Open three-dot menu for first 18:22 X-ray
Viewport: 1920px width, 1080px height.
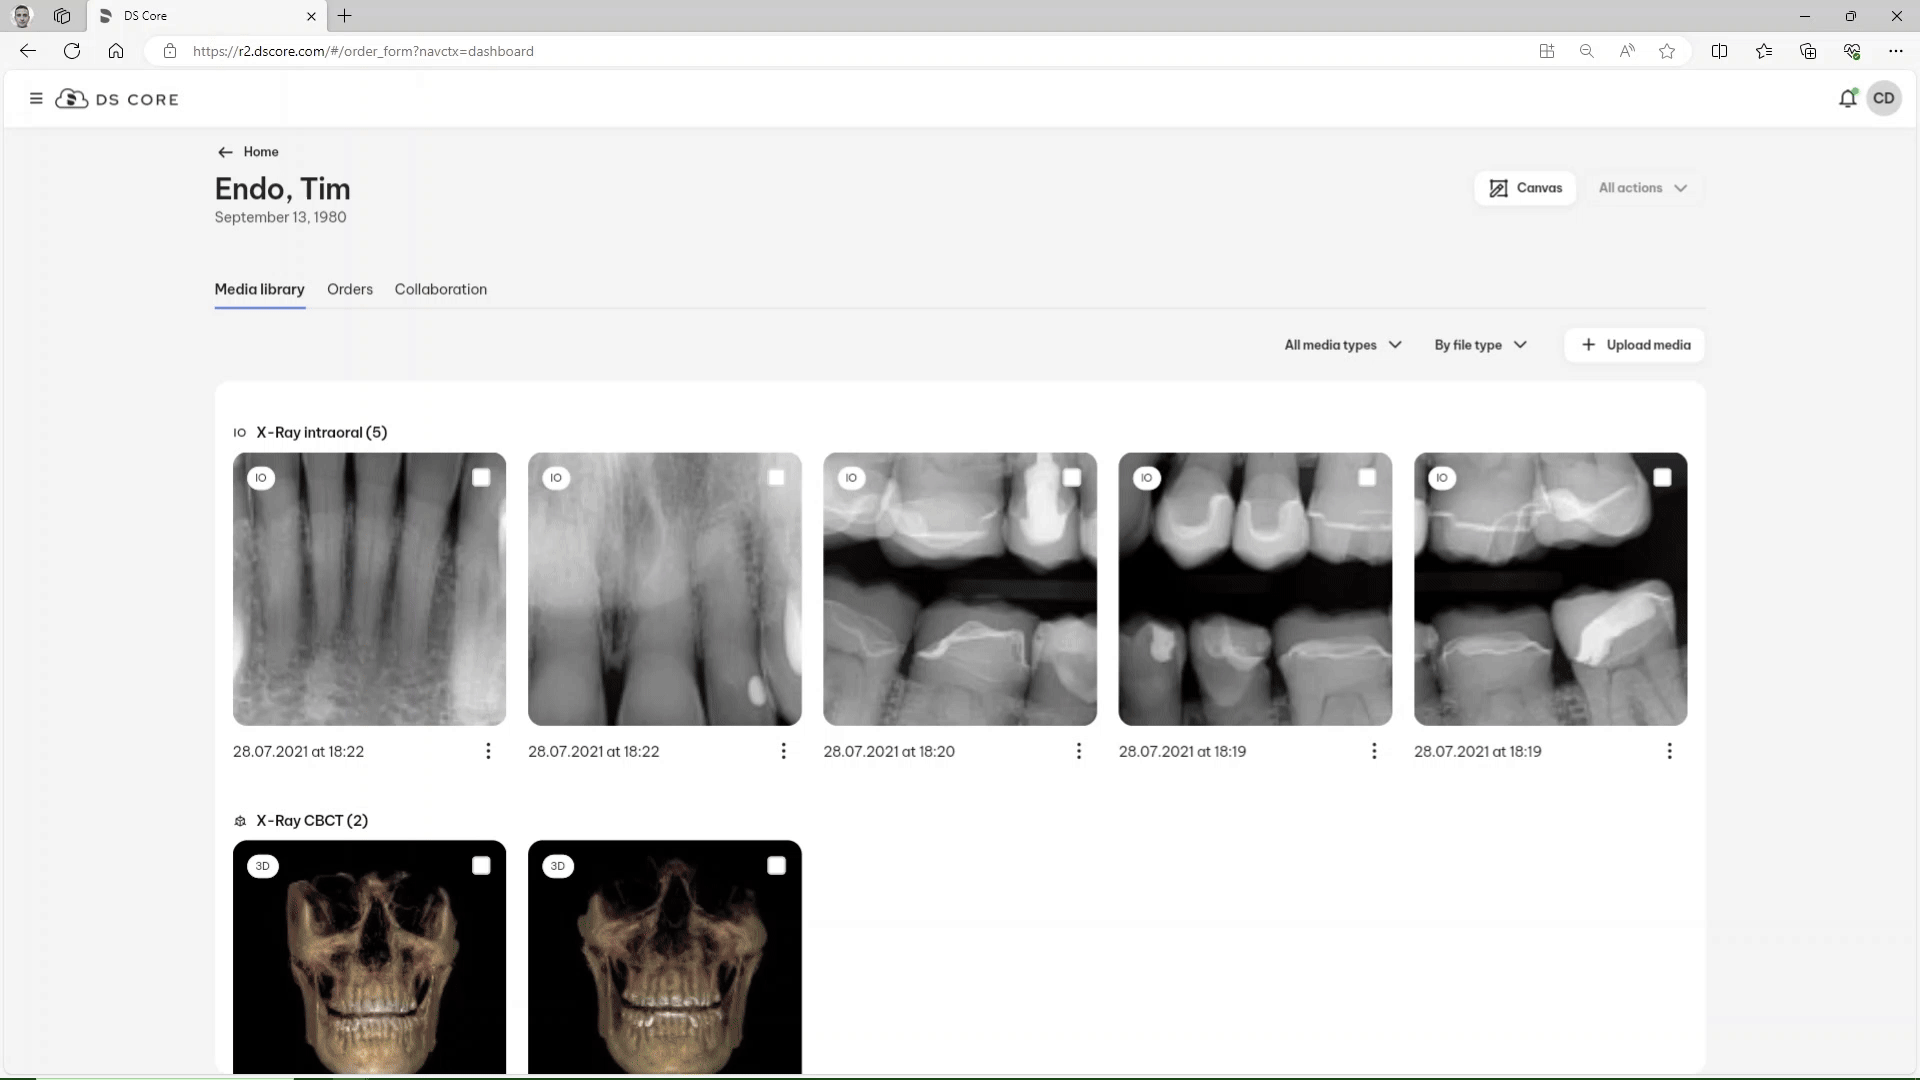pyautogui.click(x=488, y=751)
